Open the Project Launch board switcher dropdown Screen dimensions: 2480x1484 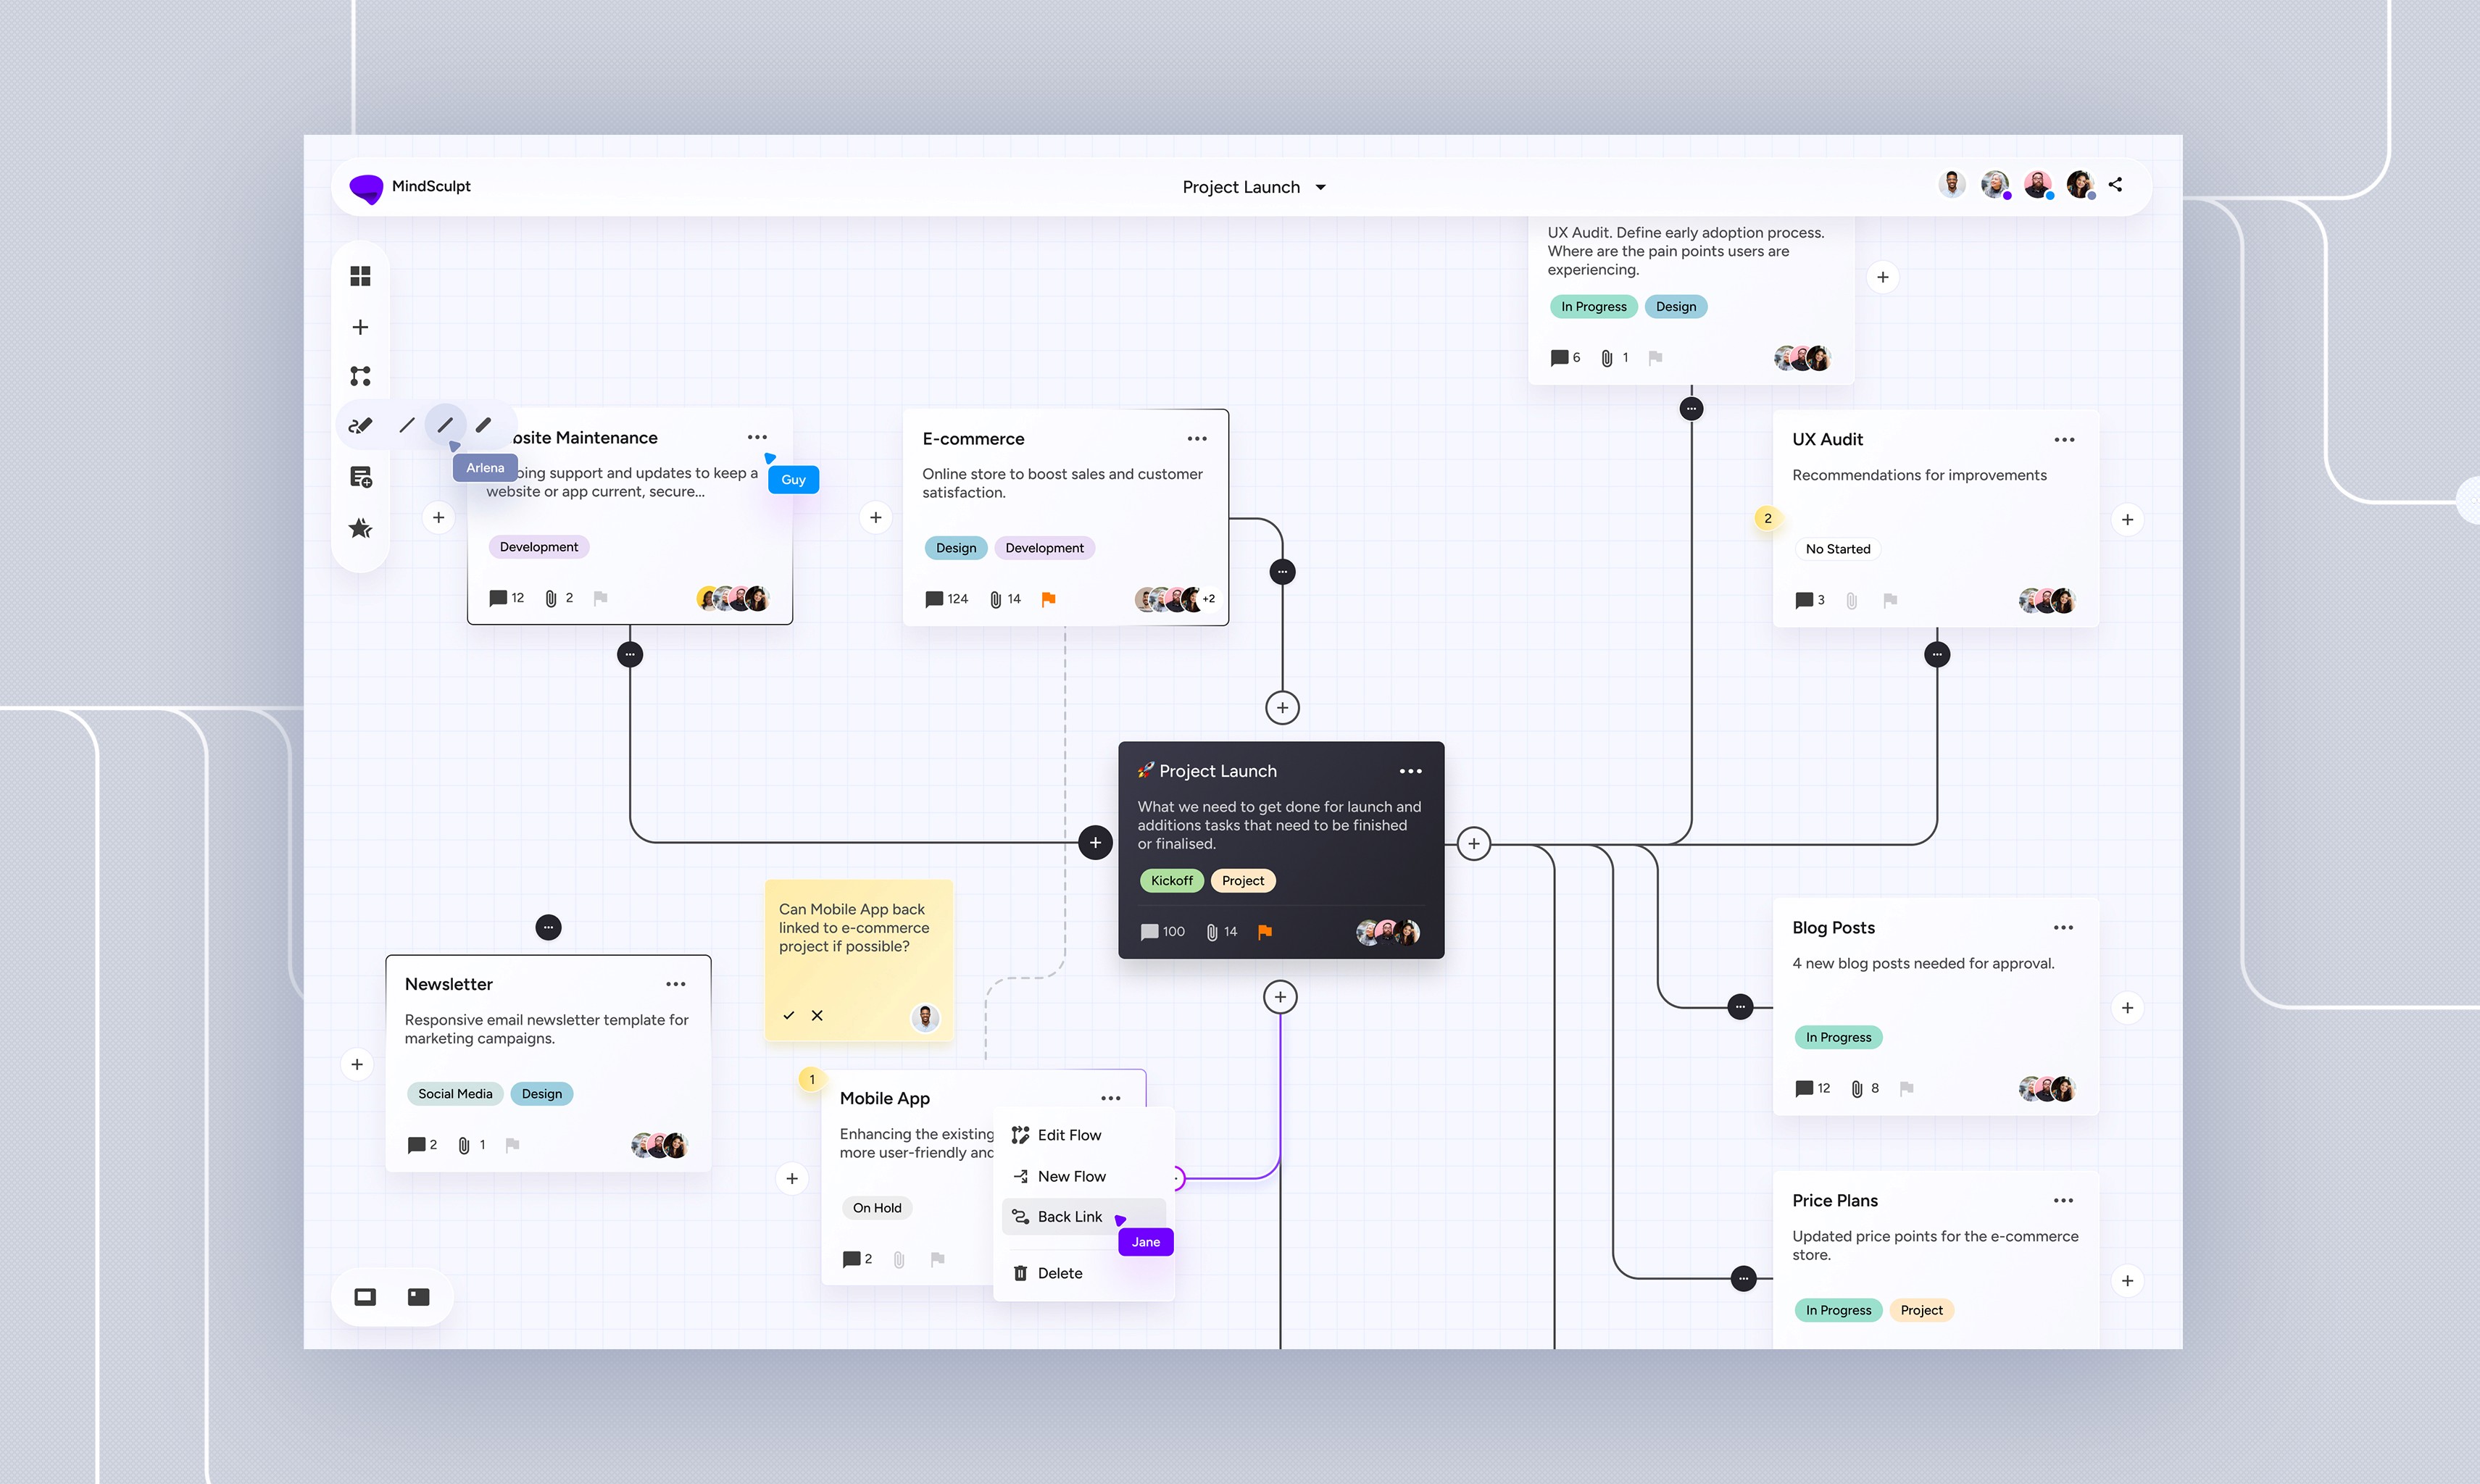(x=1320, y=187)
